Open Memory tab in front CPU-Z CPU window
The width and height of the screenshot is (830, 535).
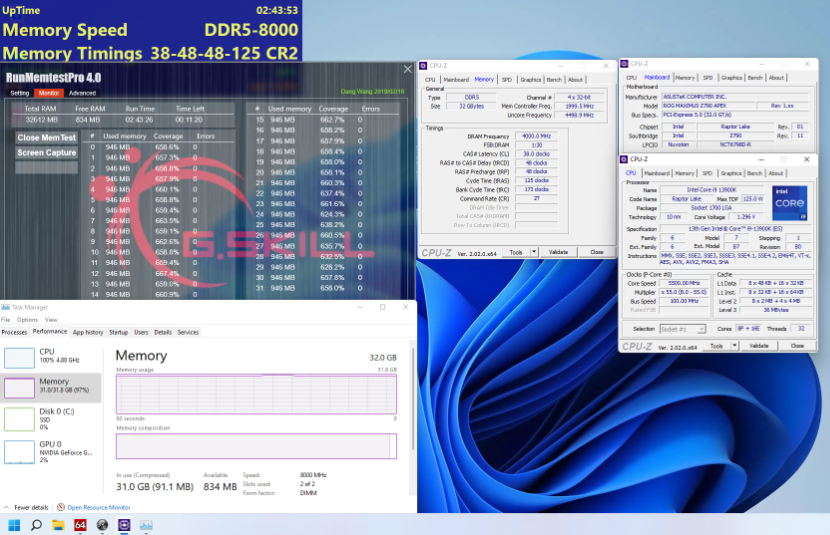(684, 173)
